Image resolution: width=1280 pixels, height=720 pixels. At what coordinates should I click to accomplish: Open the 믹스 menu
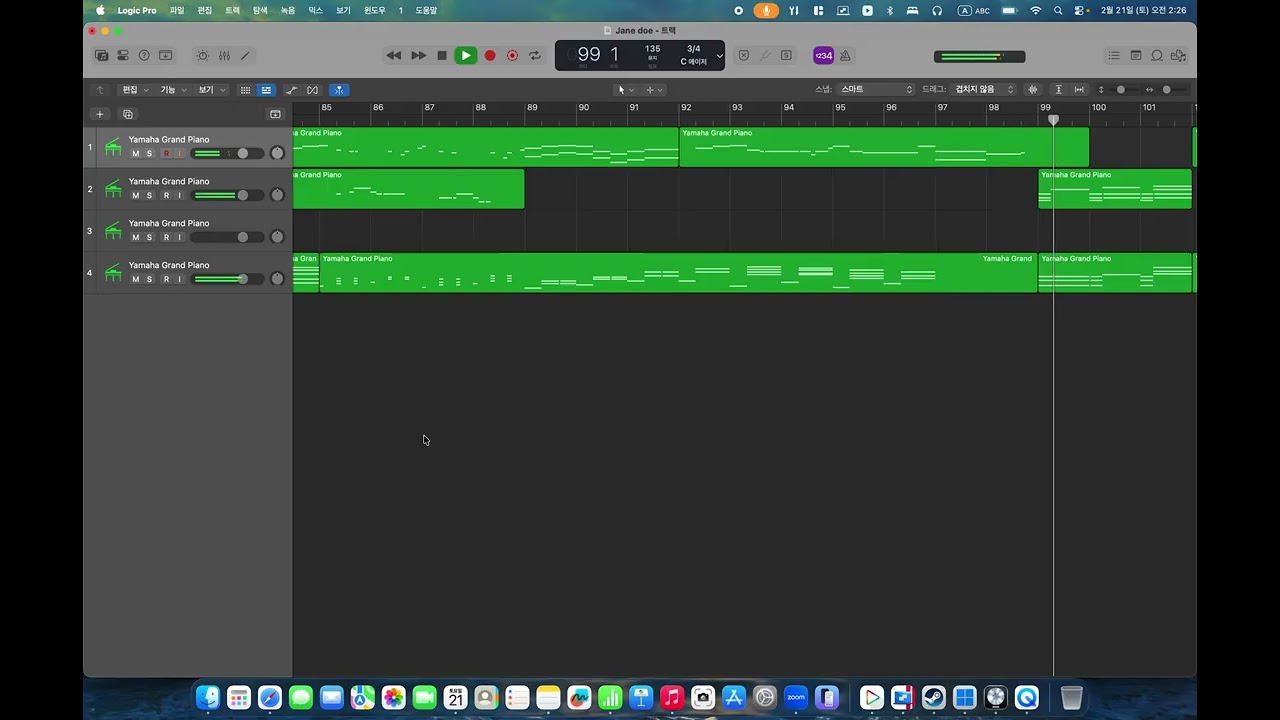[315, 10]
